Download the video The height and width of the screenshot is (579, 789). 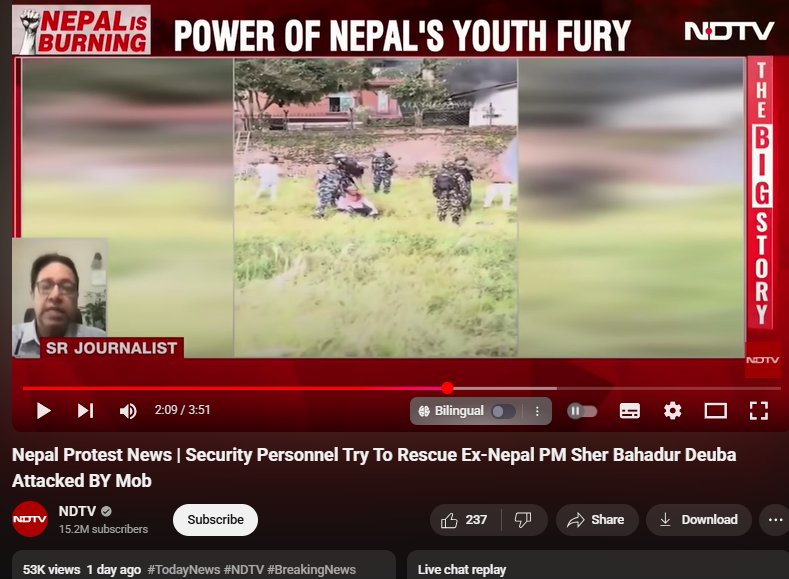[699, 520]
